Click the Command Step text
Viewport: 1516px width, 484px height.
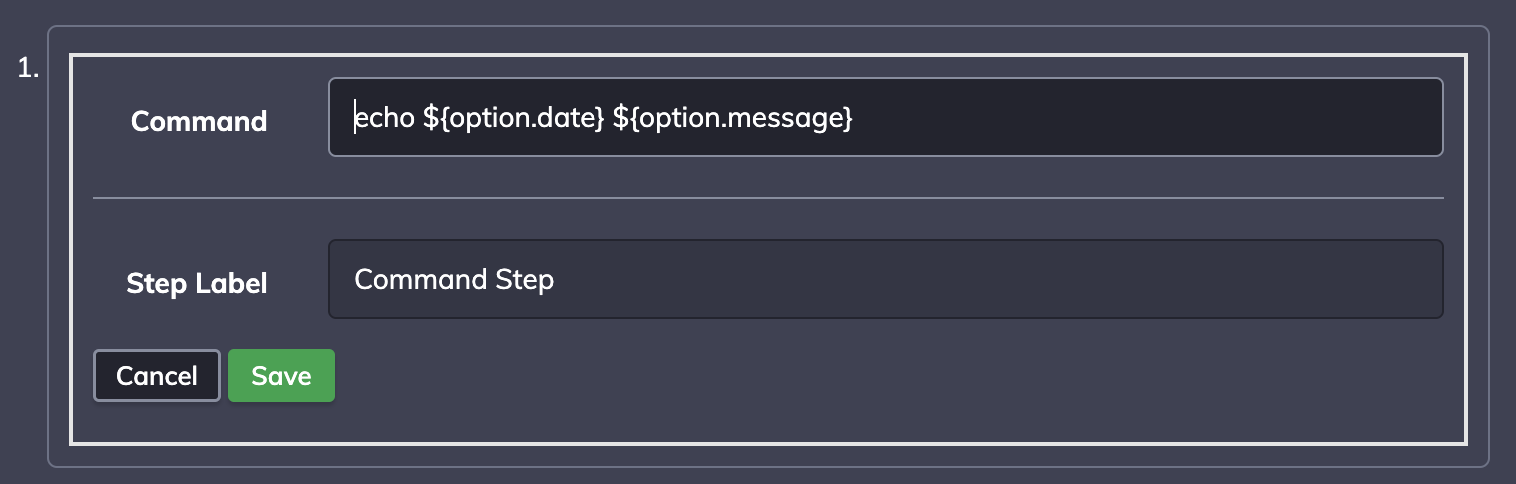454,279
